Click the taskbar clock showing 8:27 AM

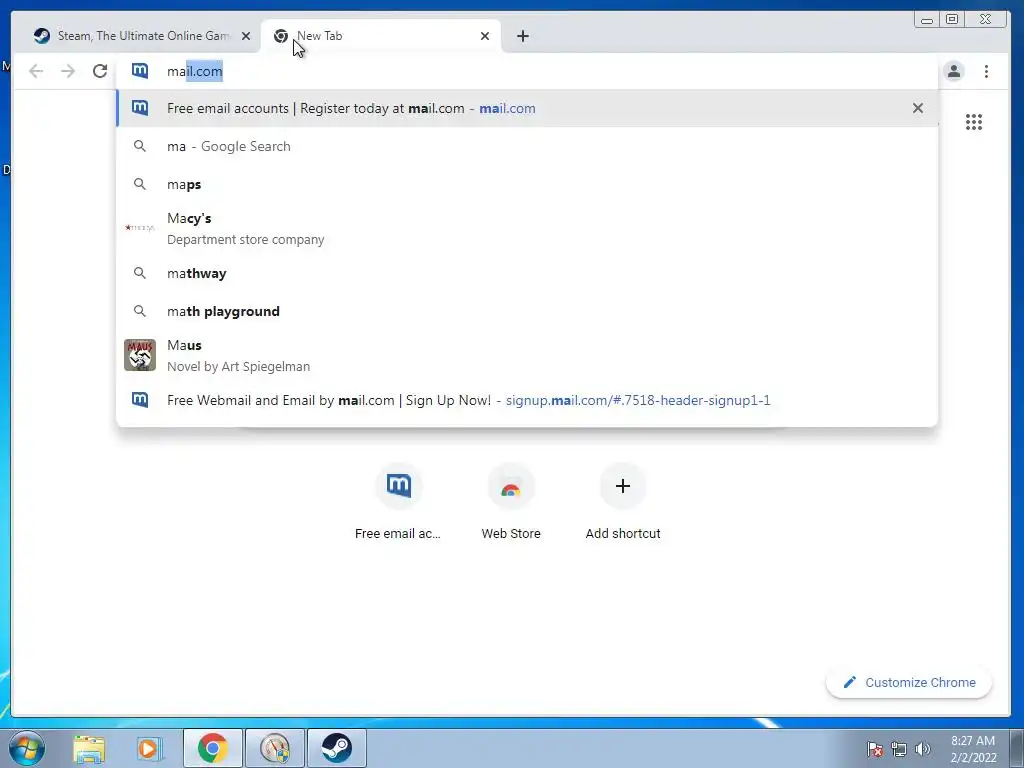(973, 749)
